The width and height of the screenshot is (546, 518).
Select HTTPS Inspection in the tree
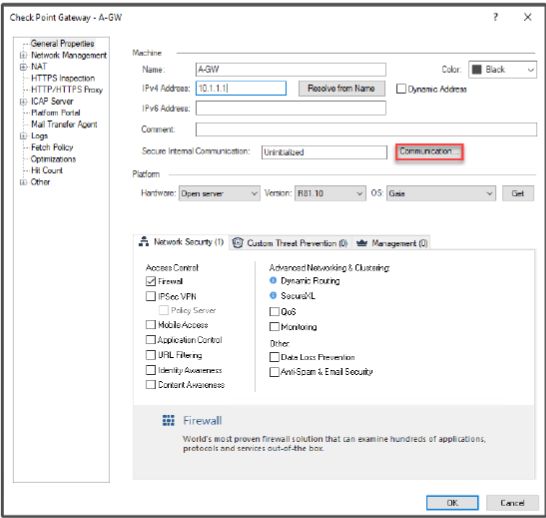coord(63,78)
